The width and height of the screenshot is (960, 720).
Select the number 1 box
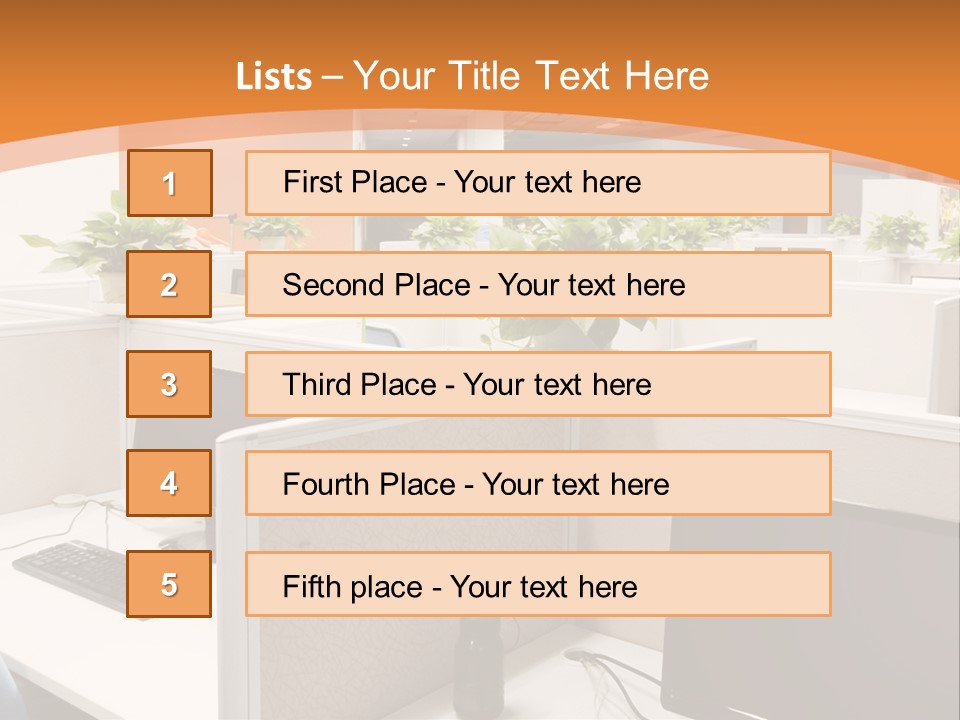click(170, 183)
